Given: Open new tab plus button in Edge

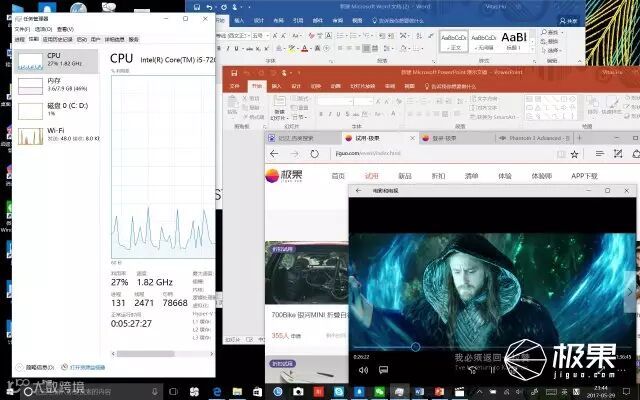Looking at the screenshot, I should click(579, 138).
